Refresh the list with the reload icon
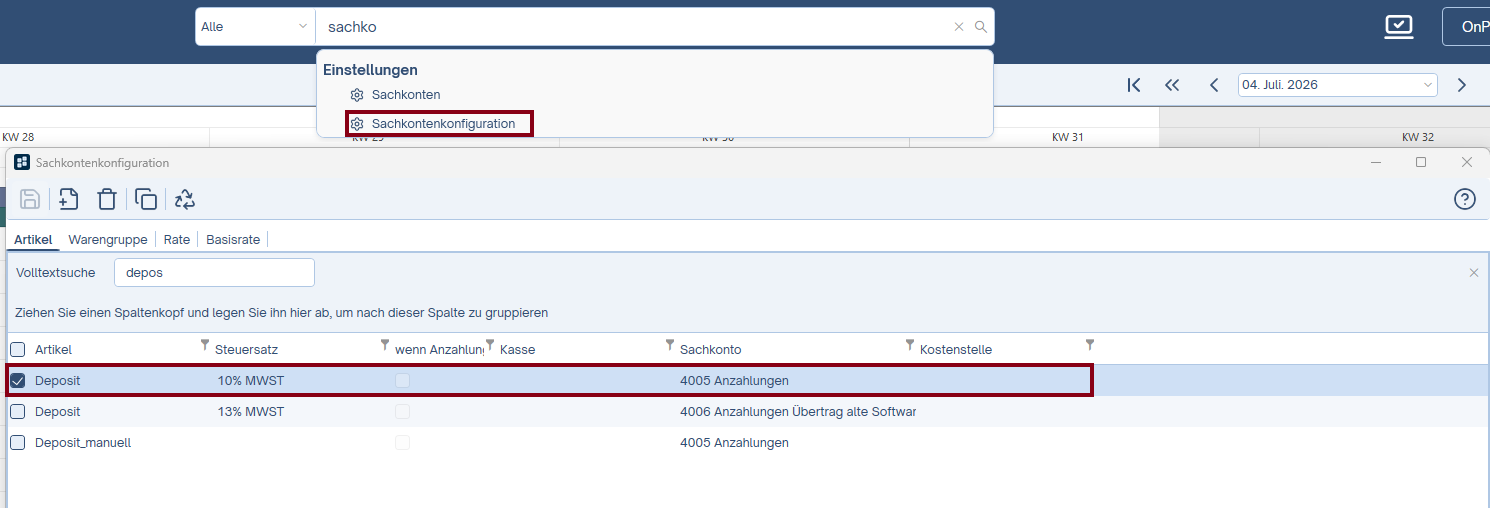 coord(185,199)
